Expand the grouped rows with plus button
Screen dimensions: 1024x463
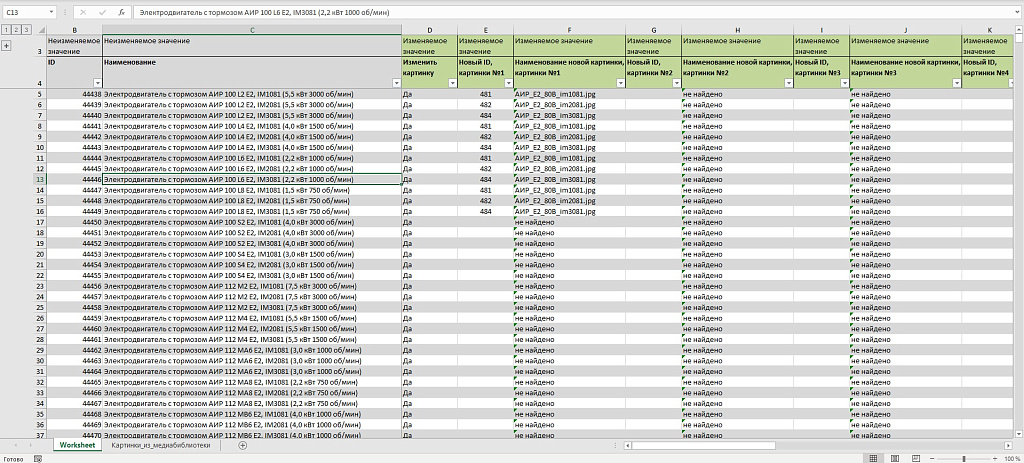[6, 46]
